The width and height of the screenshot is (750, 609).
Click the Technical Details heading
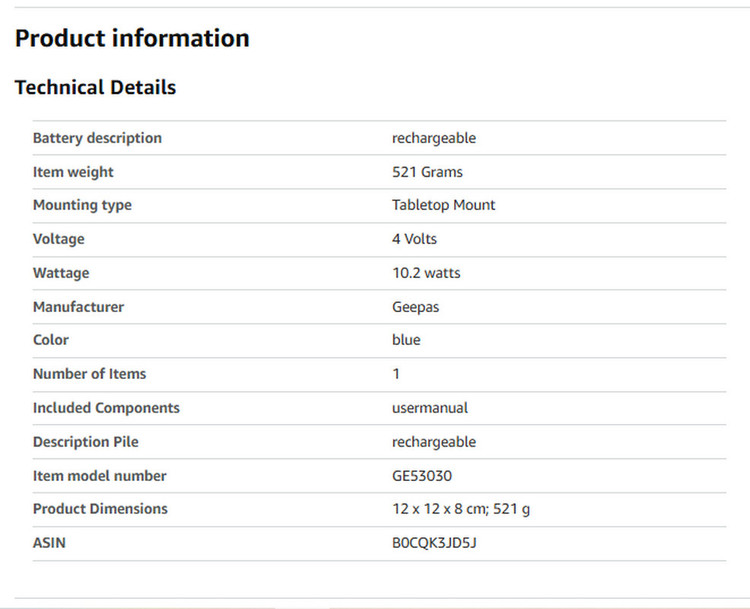pos(95,88)
